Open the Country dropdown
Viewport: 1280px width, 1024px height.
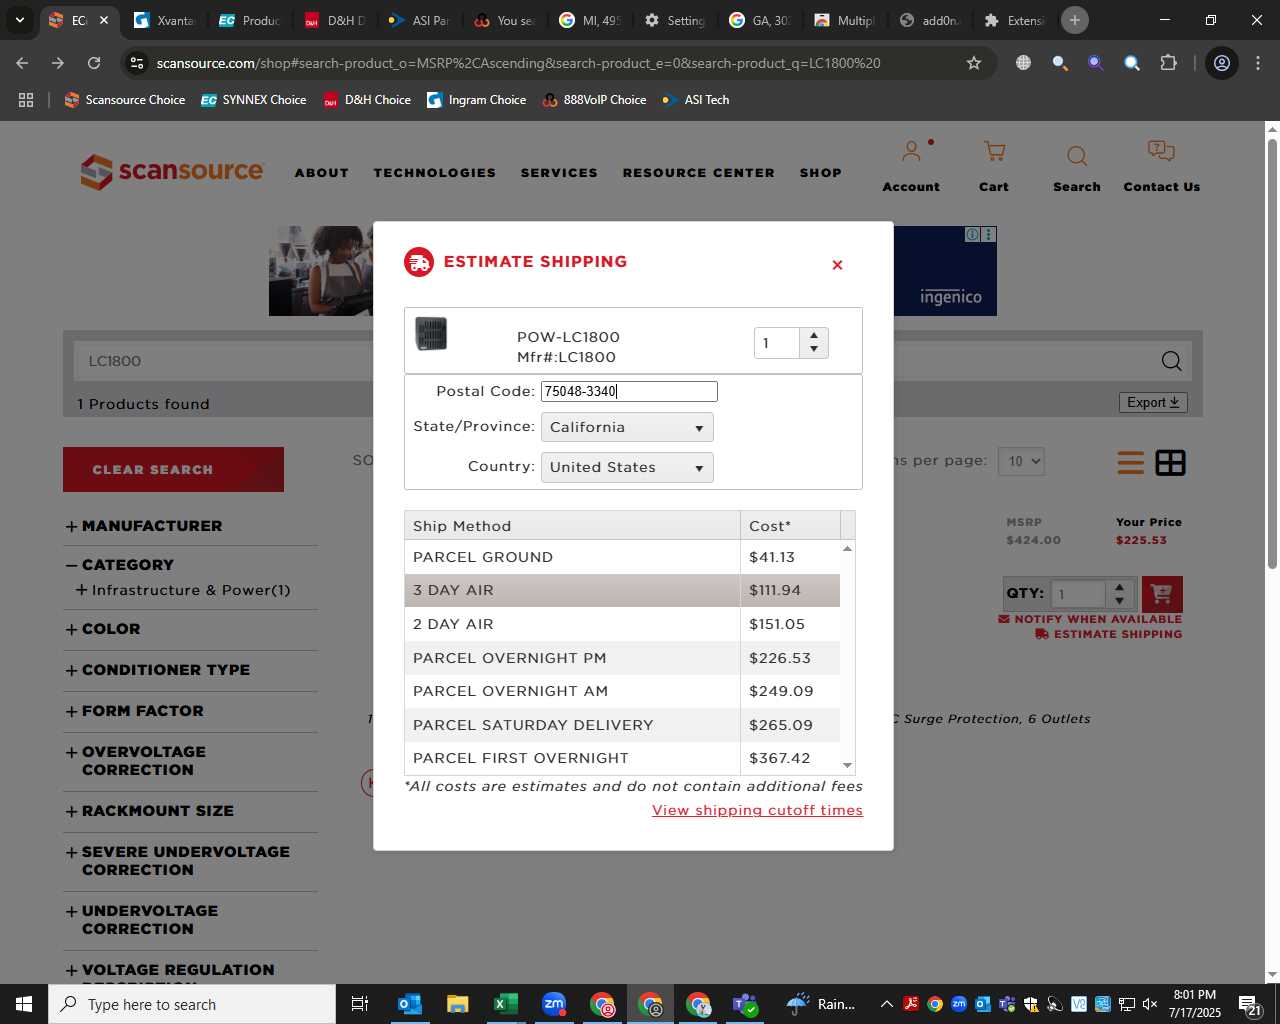[x=627, y=467]
